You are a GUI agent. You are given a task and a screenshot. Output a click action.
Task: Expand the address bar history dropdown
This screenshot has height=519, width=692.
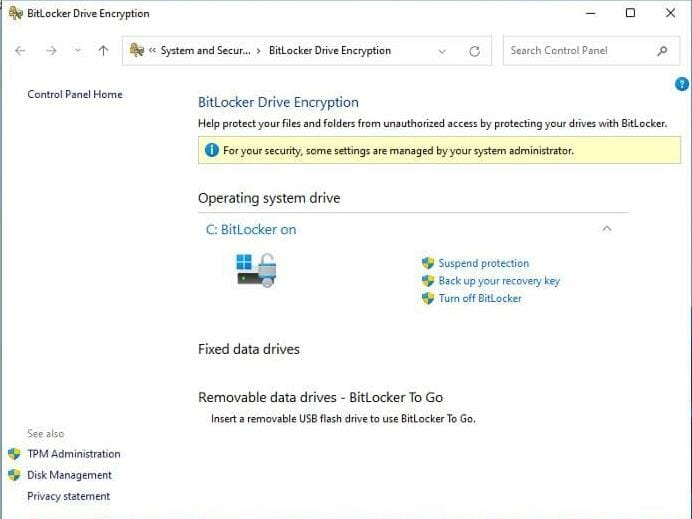[442, 51]
